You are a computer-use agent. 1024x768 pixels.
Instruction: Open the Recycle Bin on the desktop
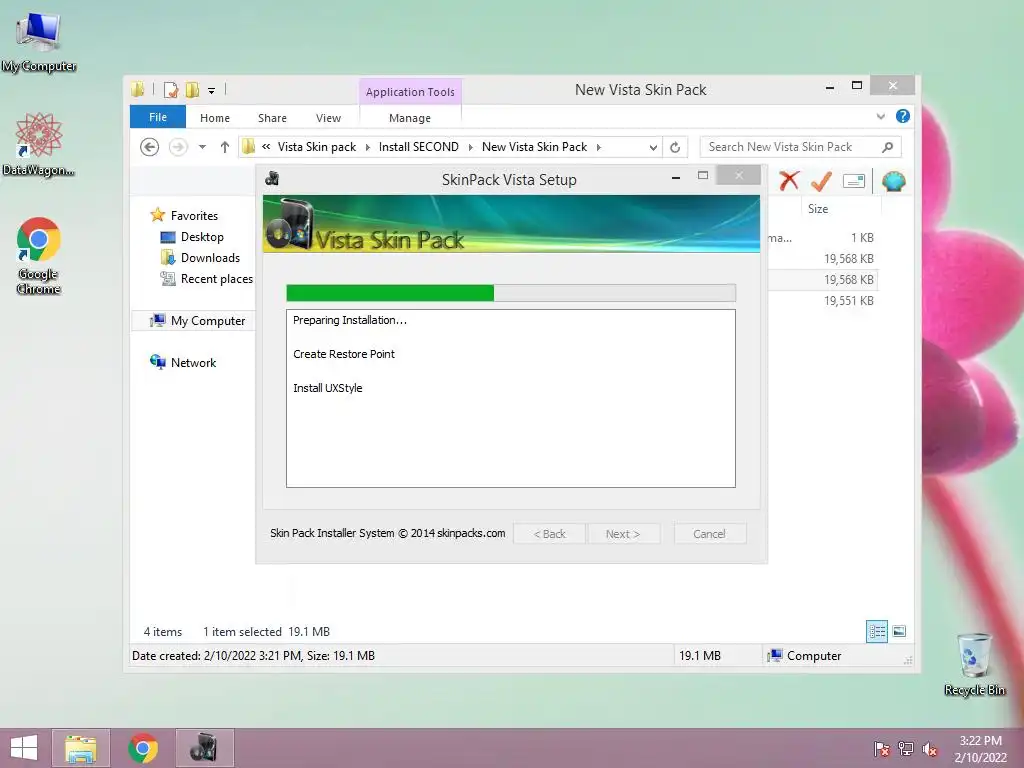point(974,664)
